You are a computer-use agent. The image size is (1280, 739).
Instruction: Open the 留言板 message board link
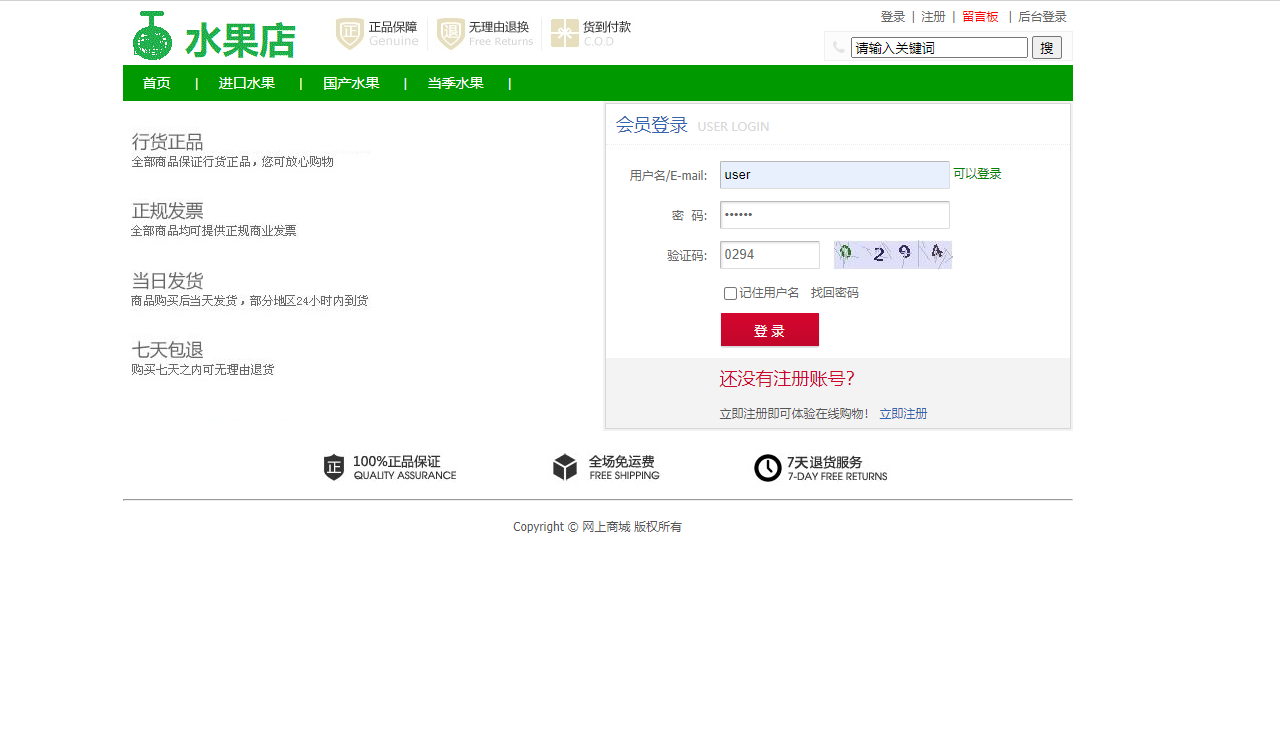(980, 16)
